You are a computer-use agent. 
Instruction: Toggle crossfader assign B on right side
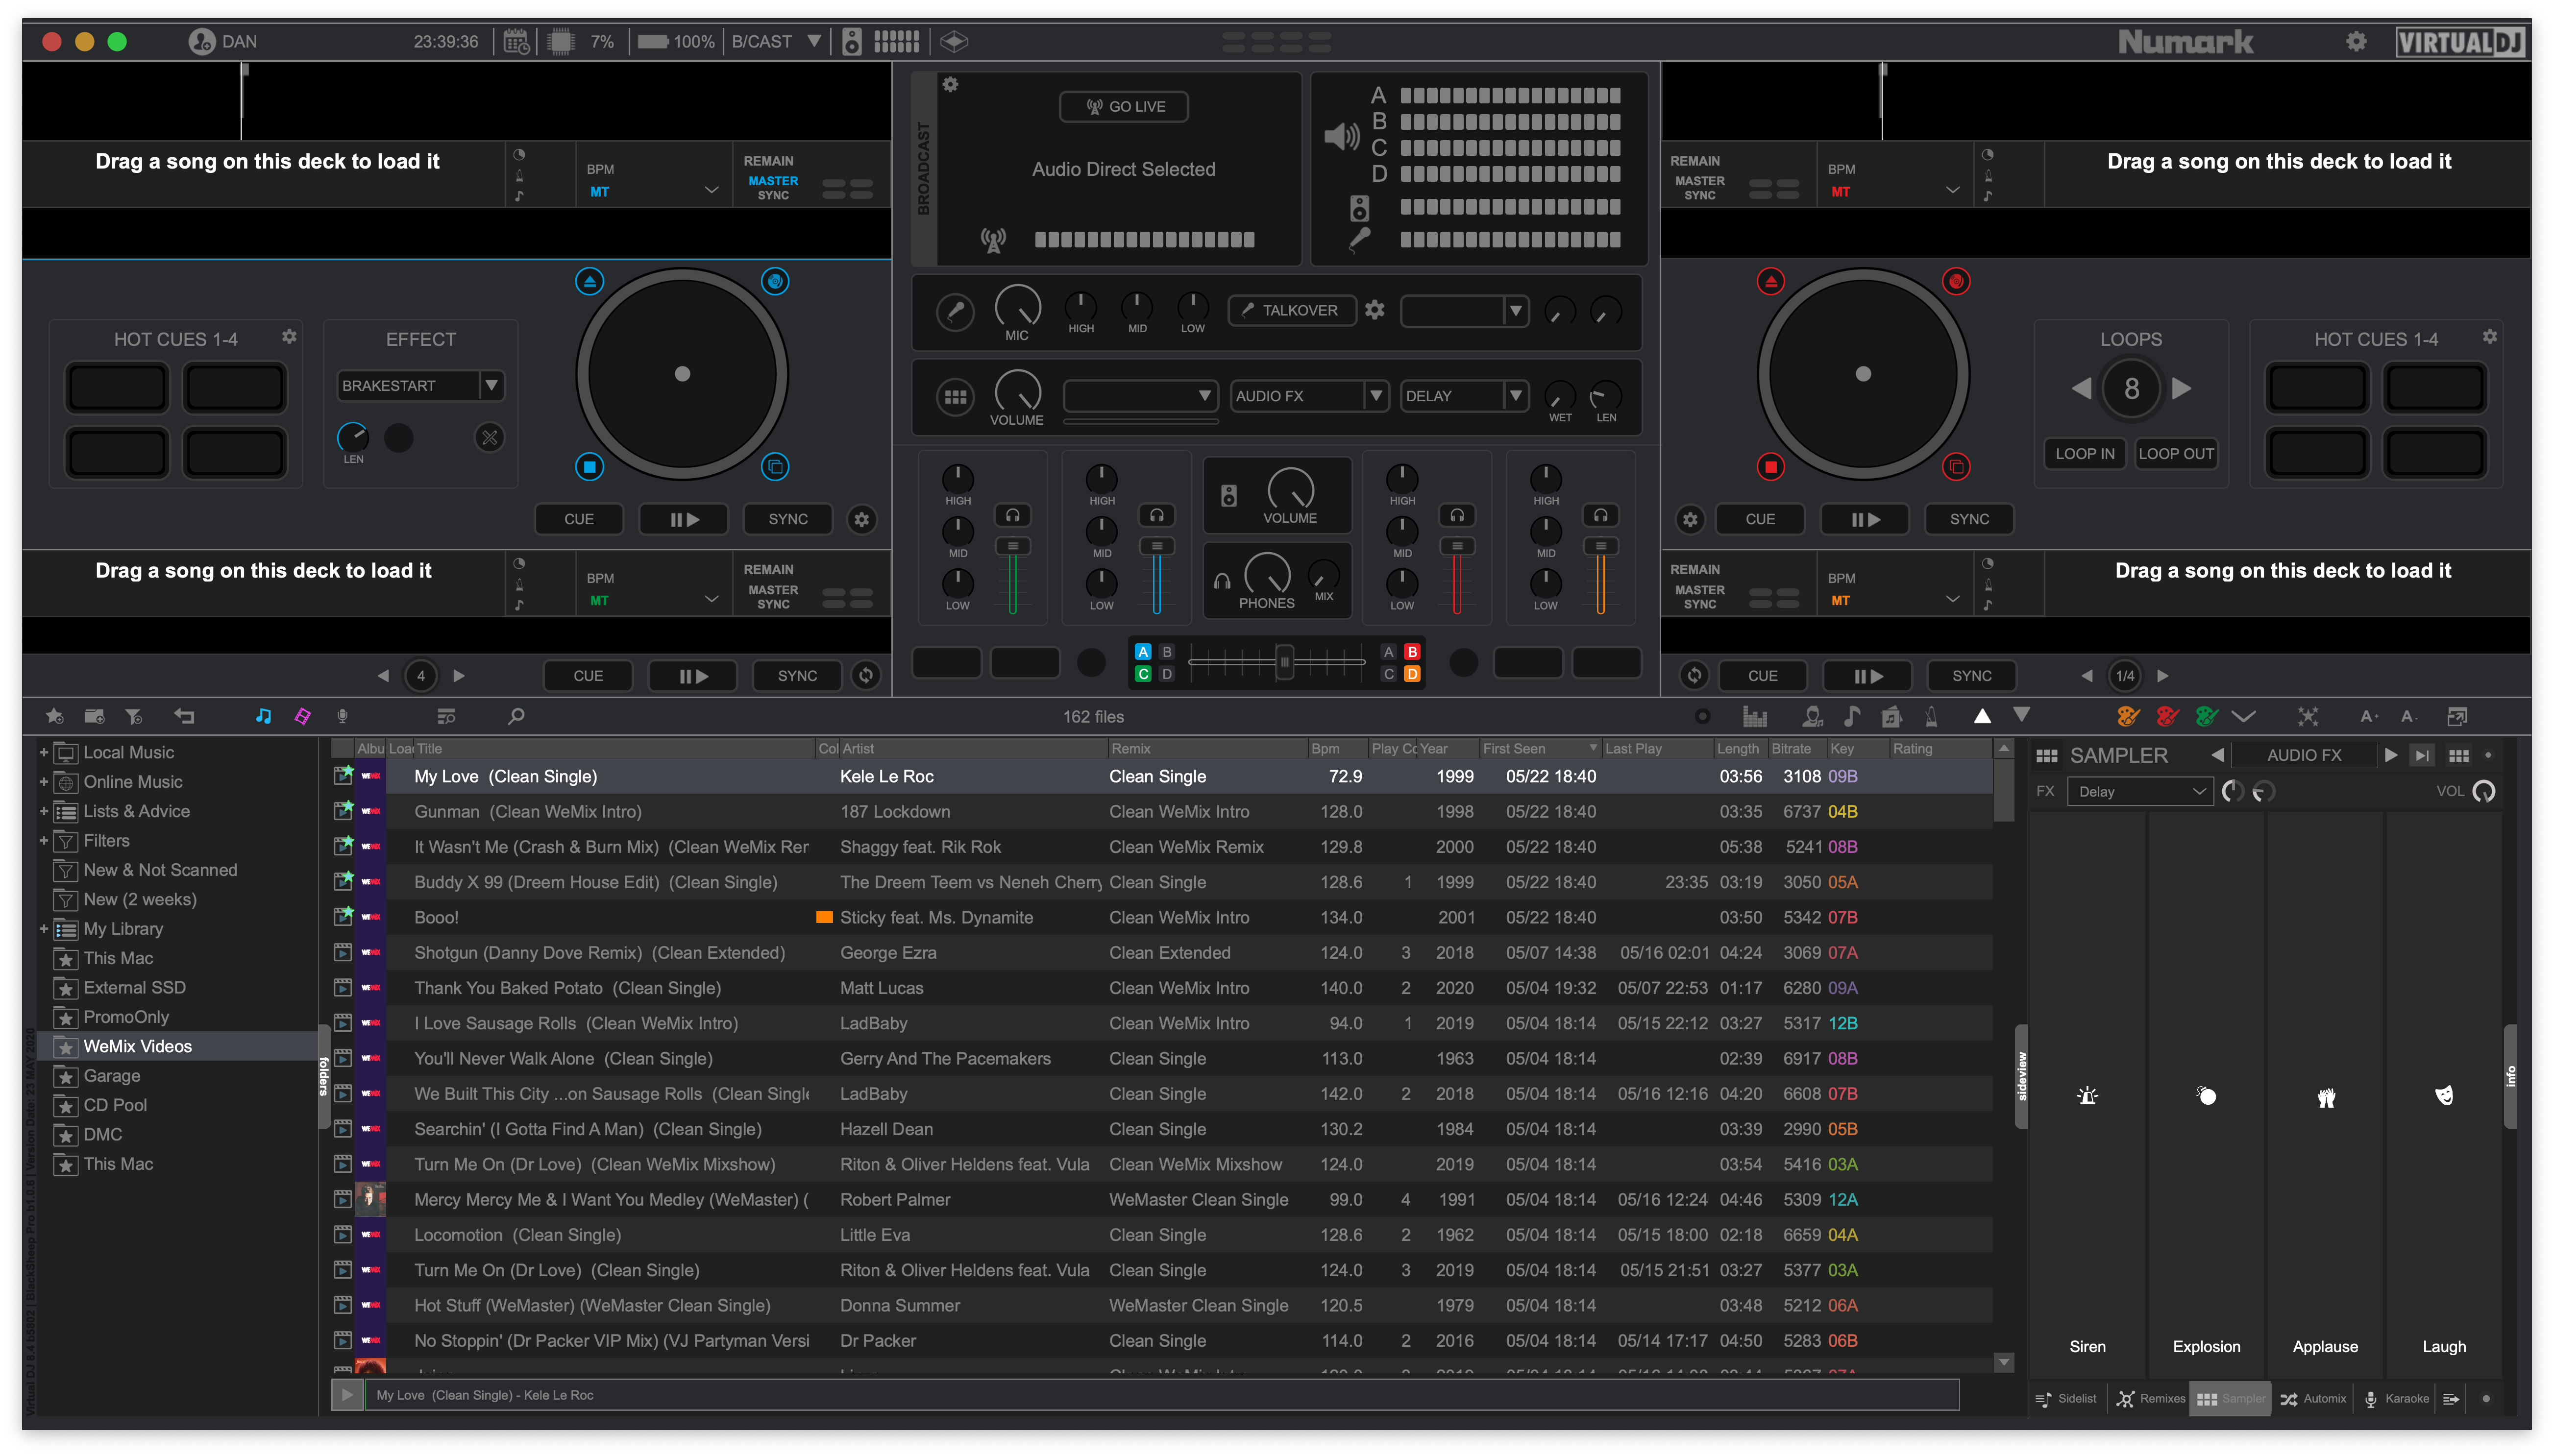(1411, 652)
